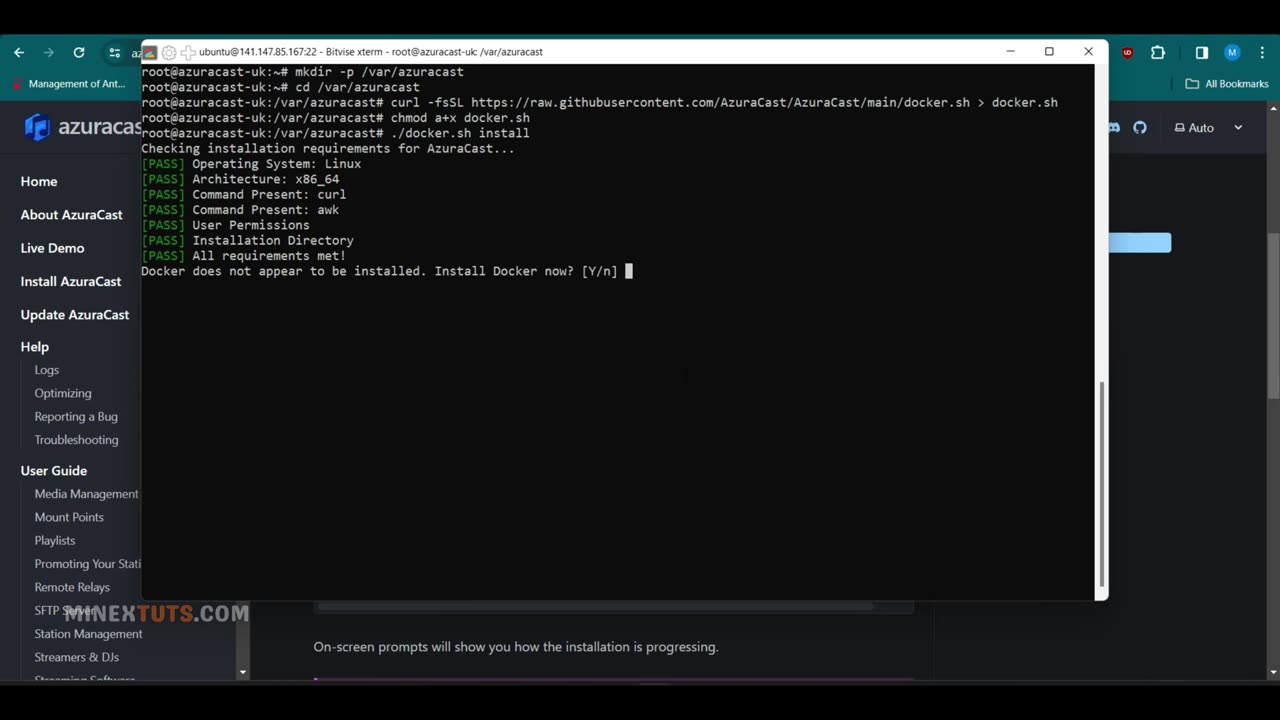Toggle the browser side panel
The image size is (1280, 720).
[x=1202, y=52]
